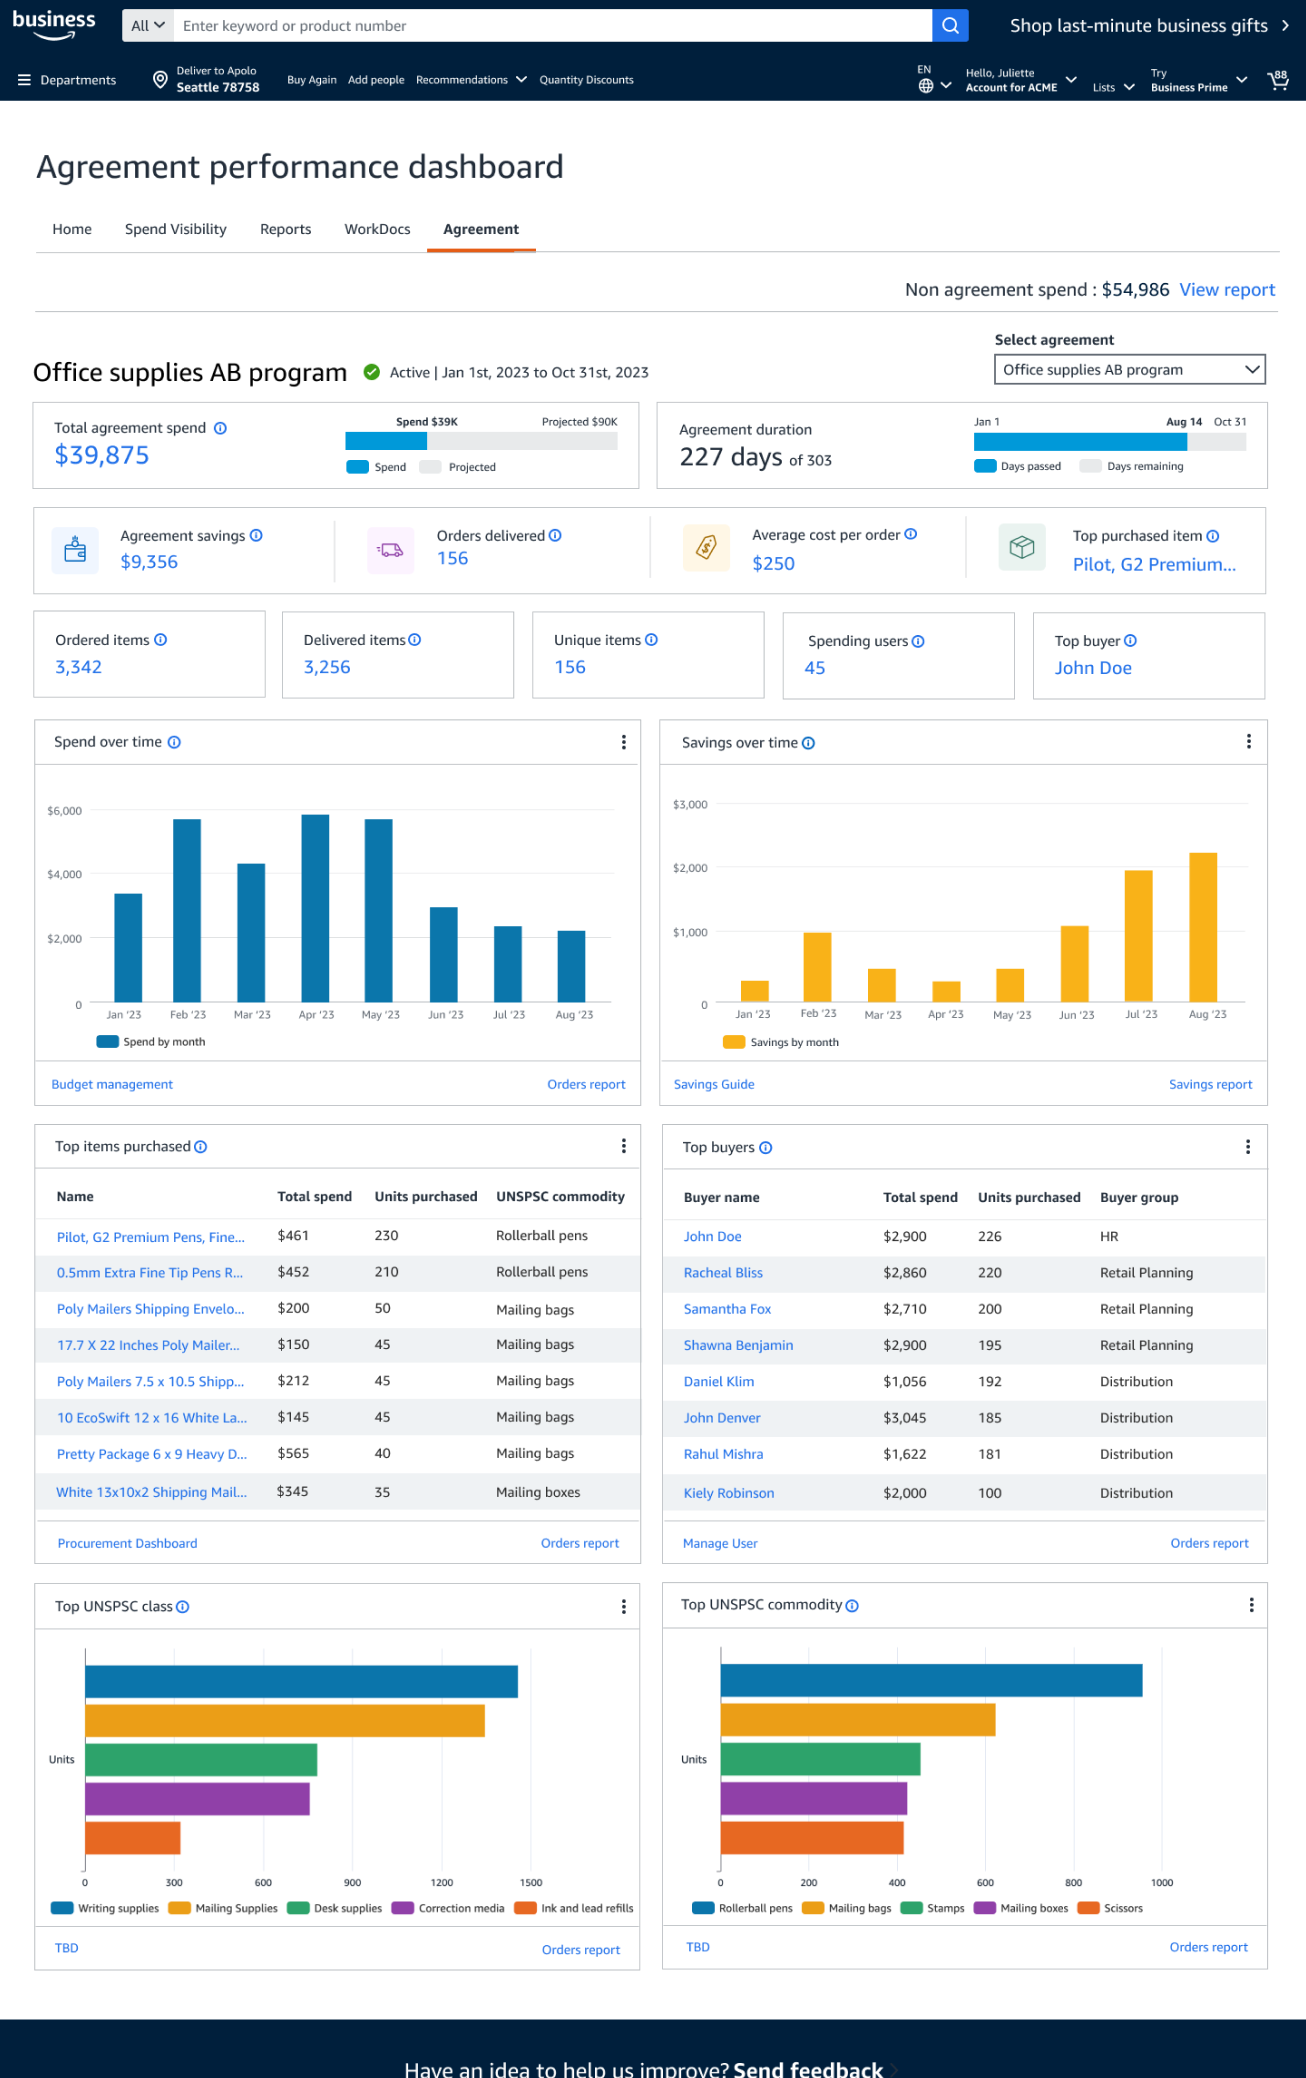Click the Agreement savings wallet icon
This screenshot has height=2078, width=1306.
click(75, 550)
